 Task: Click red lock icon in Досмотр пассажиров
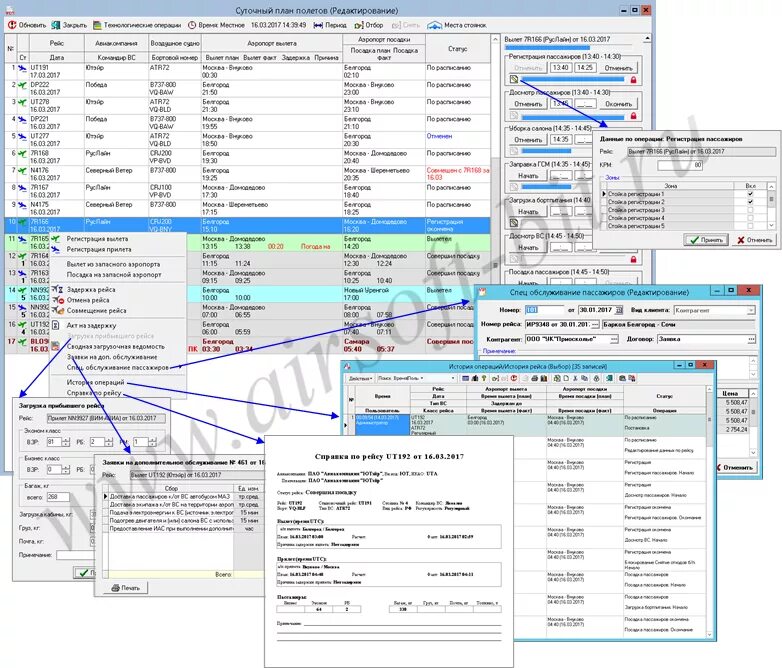[x=633, y=116]
